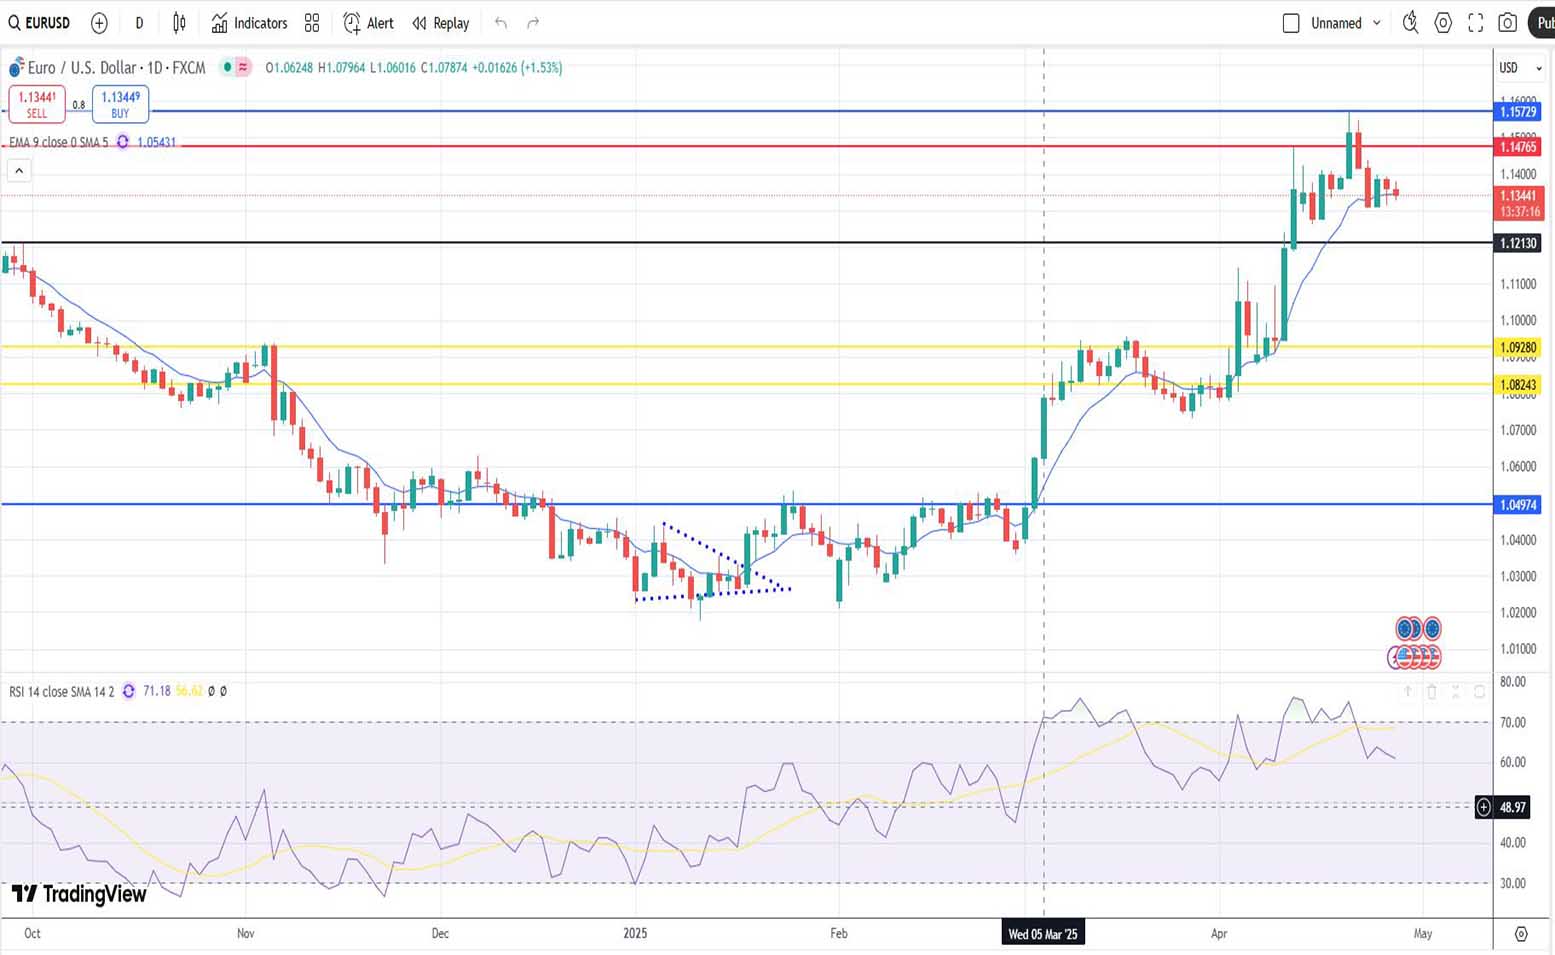
Task: Toggle the green market status dot
Action: click(x=228, y=67)
